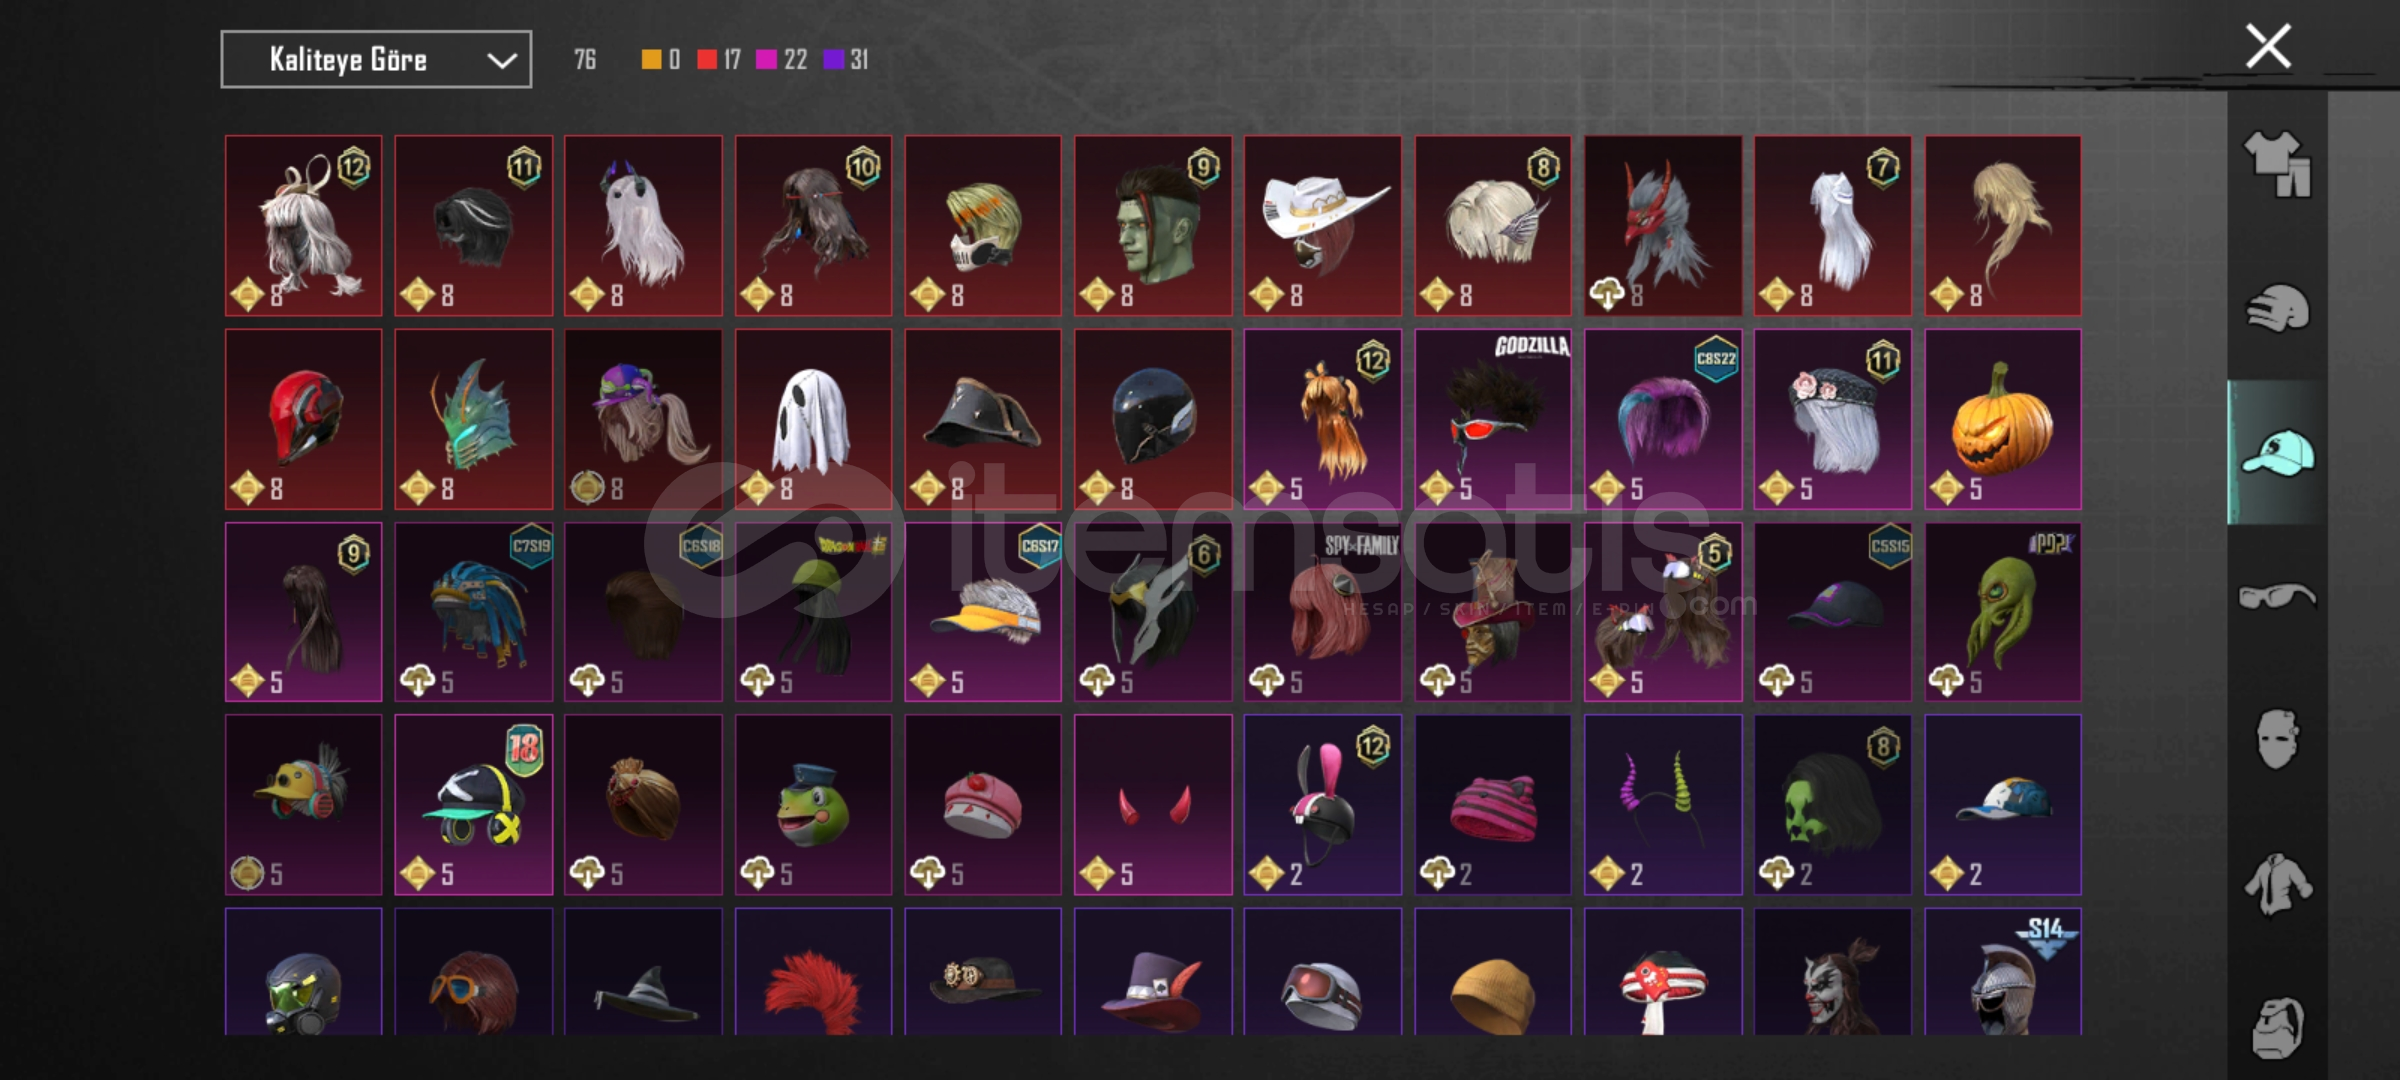Open the teal cap headwear category
This screenshot has width=2400, height=1080.
click(2277, 452)
